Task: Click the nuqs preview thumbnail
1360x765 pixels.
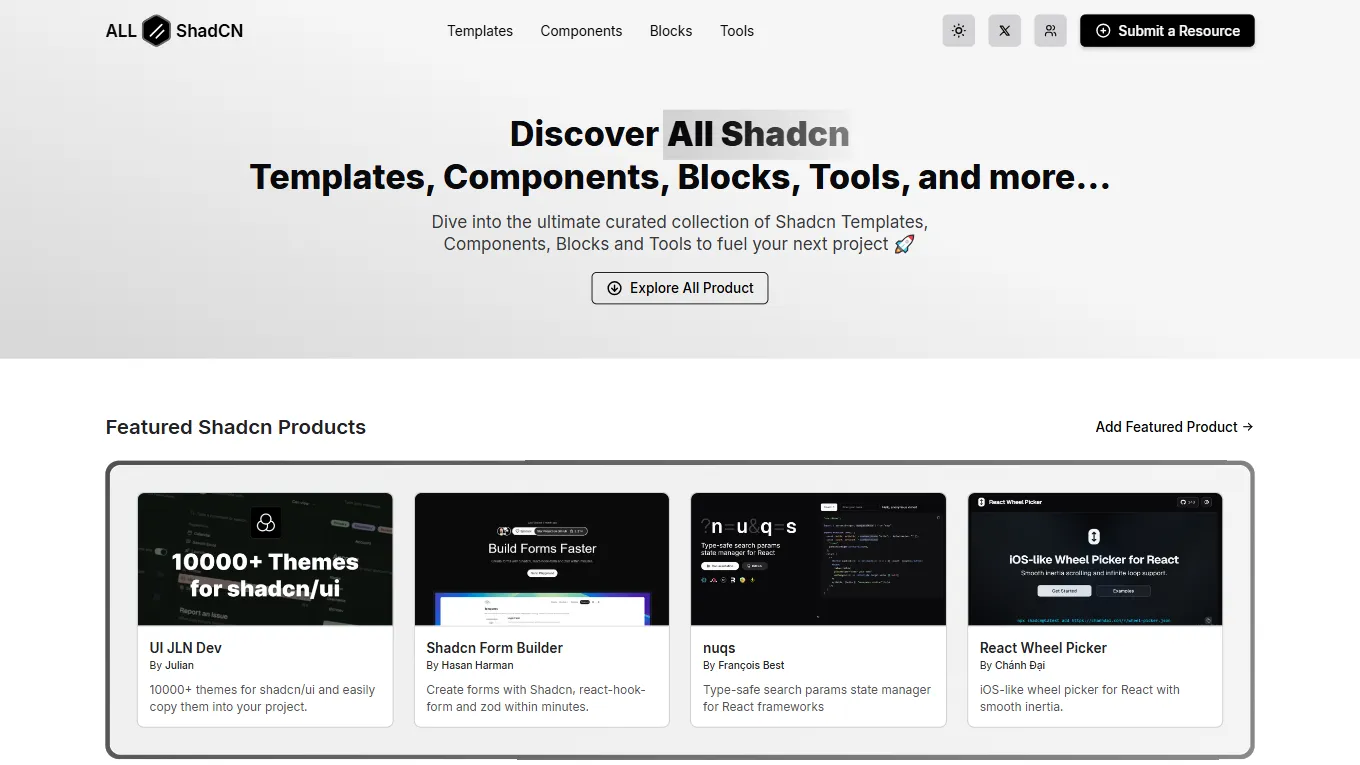Action: [818, 559]
